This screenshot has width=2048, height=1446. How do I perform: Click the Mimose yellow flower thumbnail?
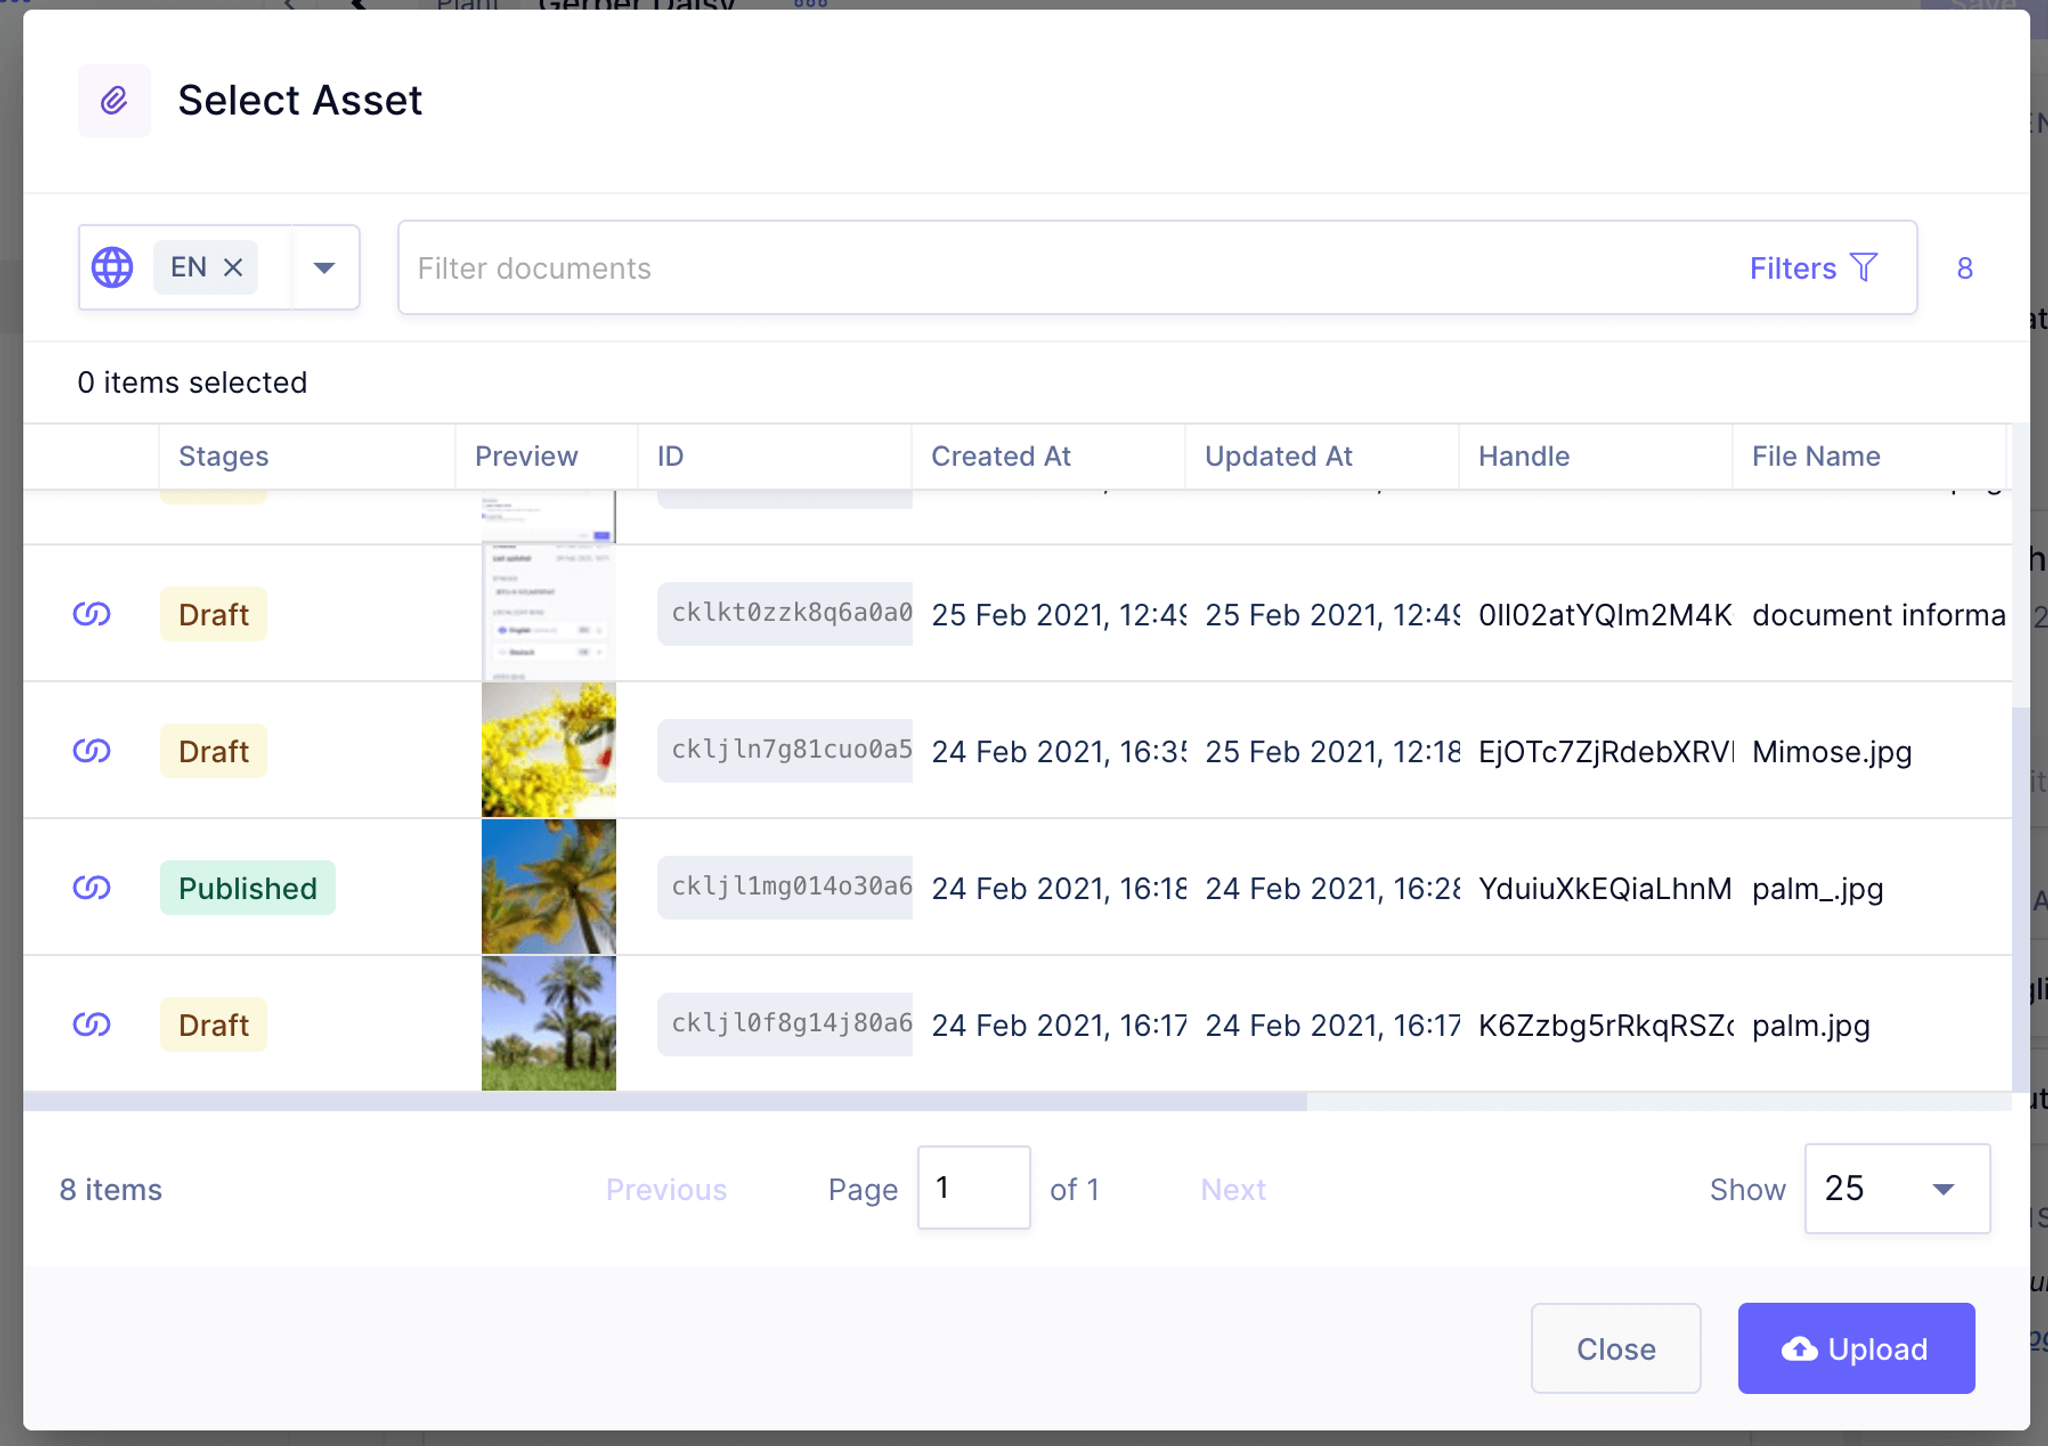(548, 750)
